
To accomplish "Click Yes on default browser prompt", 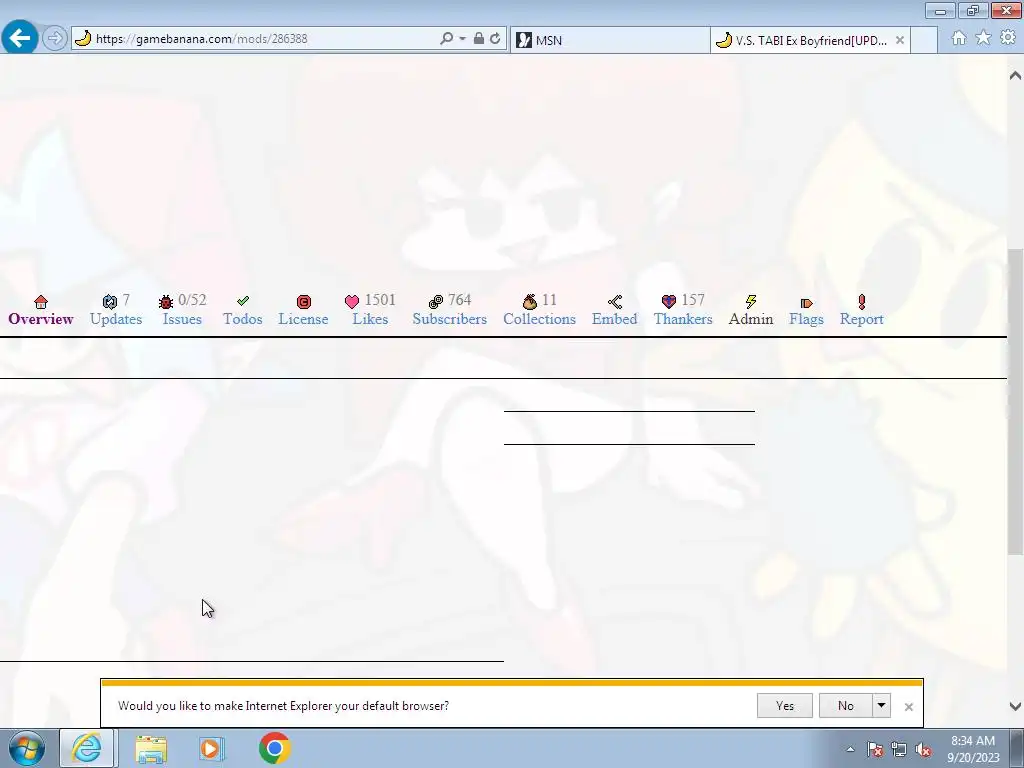I will click(785, 706).
